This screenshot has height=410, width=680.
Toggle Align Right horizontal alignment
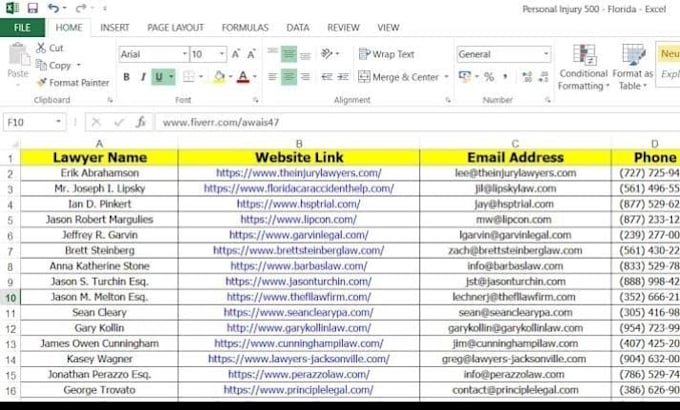tap(305, 77)
